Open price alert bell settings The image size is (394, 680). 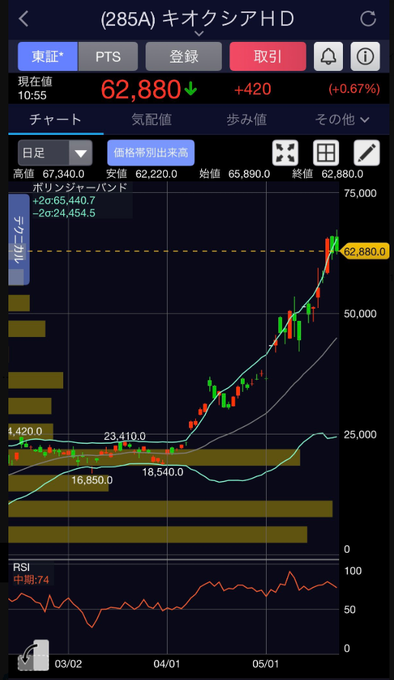click(328, 56)
